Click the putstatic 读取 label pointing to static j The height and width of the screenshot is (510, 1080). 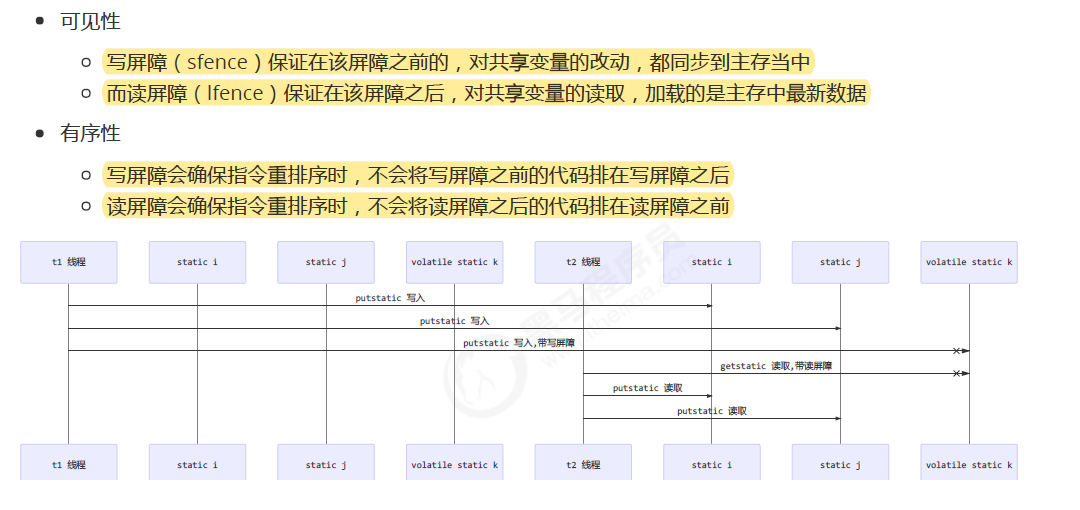[712, 411]
